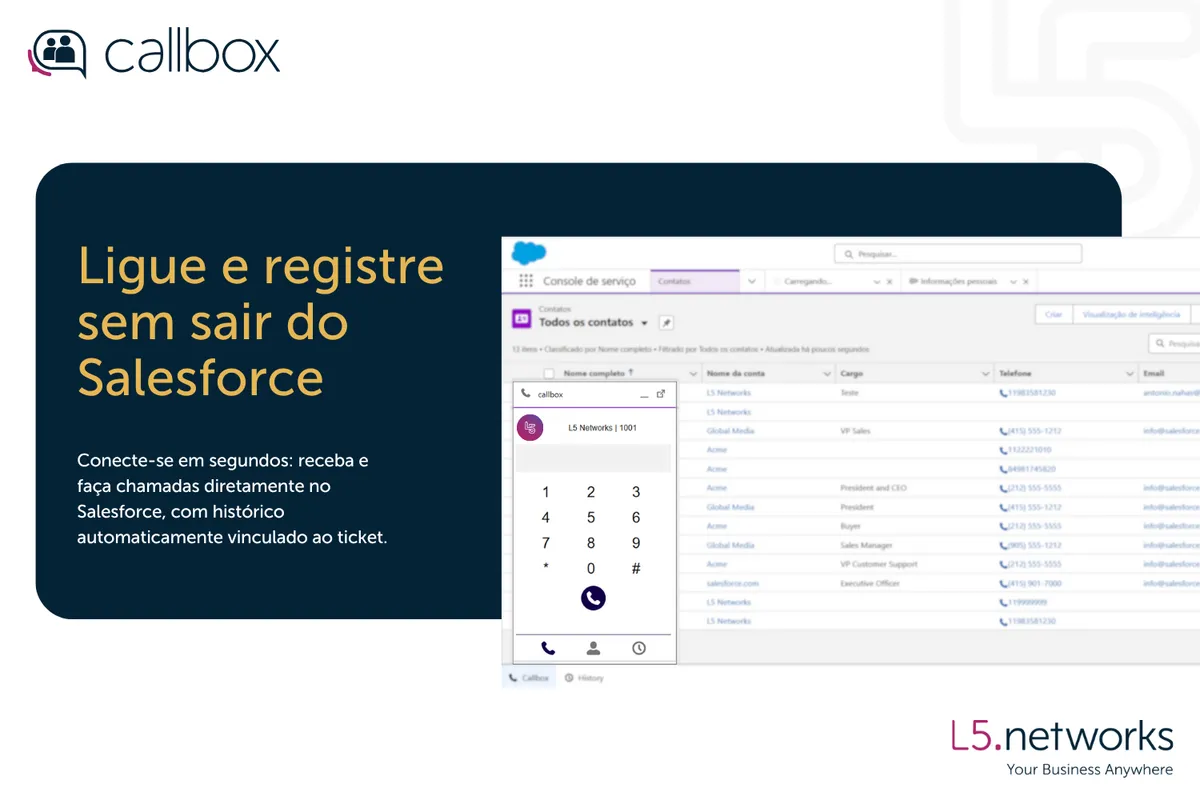Dial digit 9 on callbox keypad
1200x800 pixels.
pos(636,543)
